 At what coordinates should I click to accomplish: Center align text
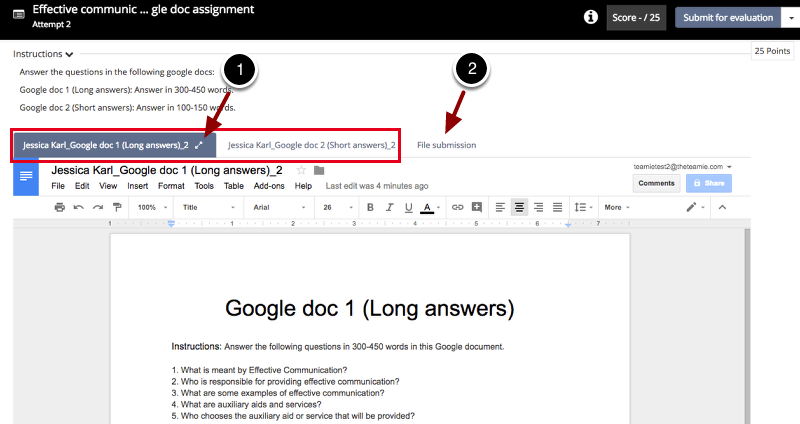click(519, 207)
